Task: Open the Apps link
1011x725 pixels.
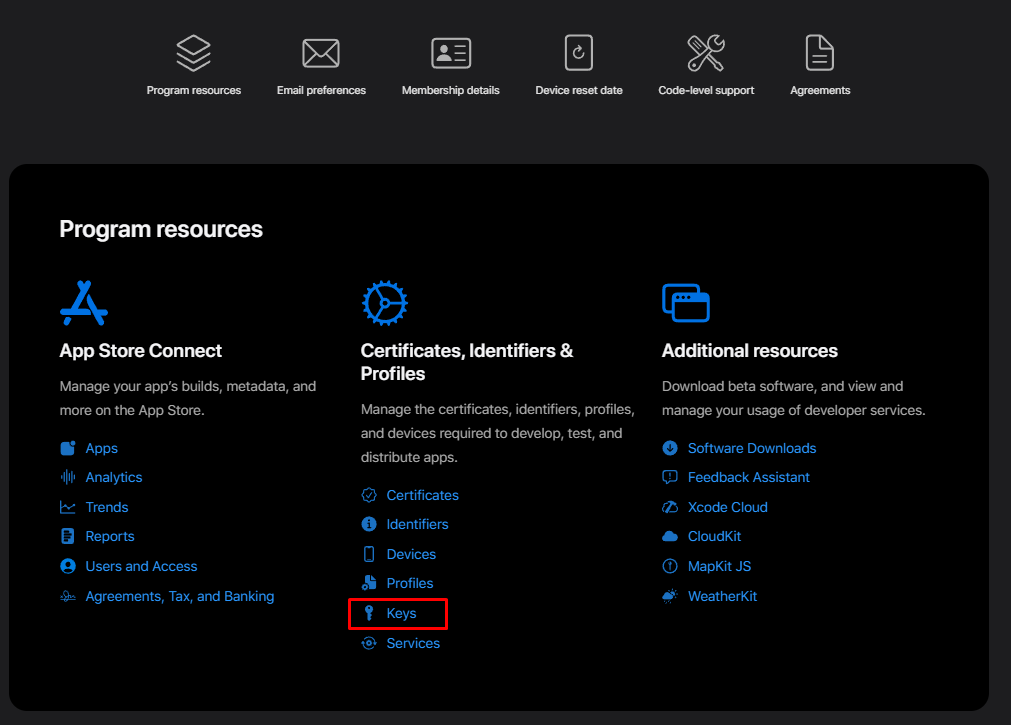Action: click(102, 448)
